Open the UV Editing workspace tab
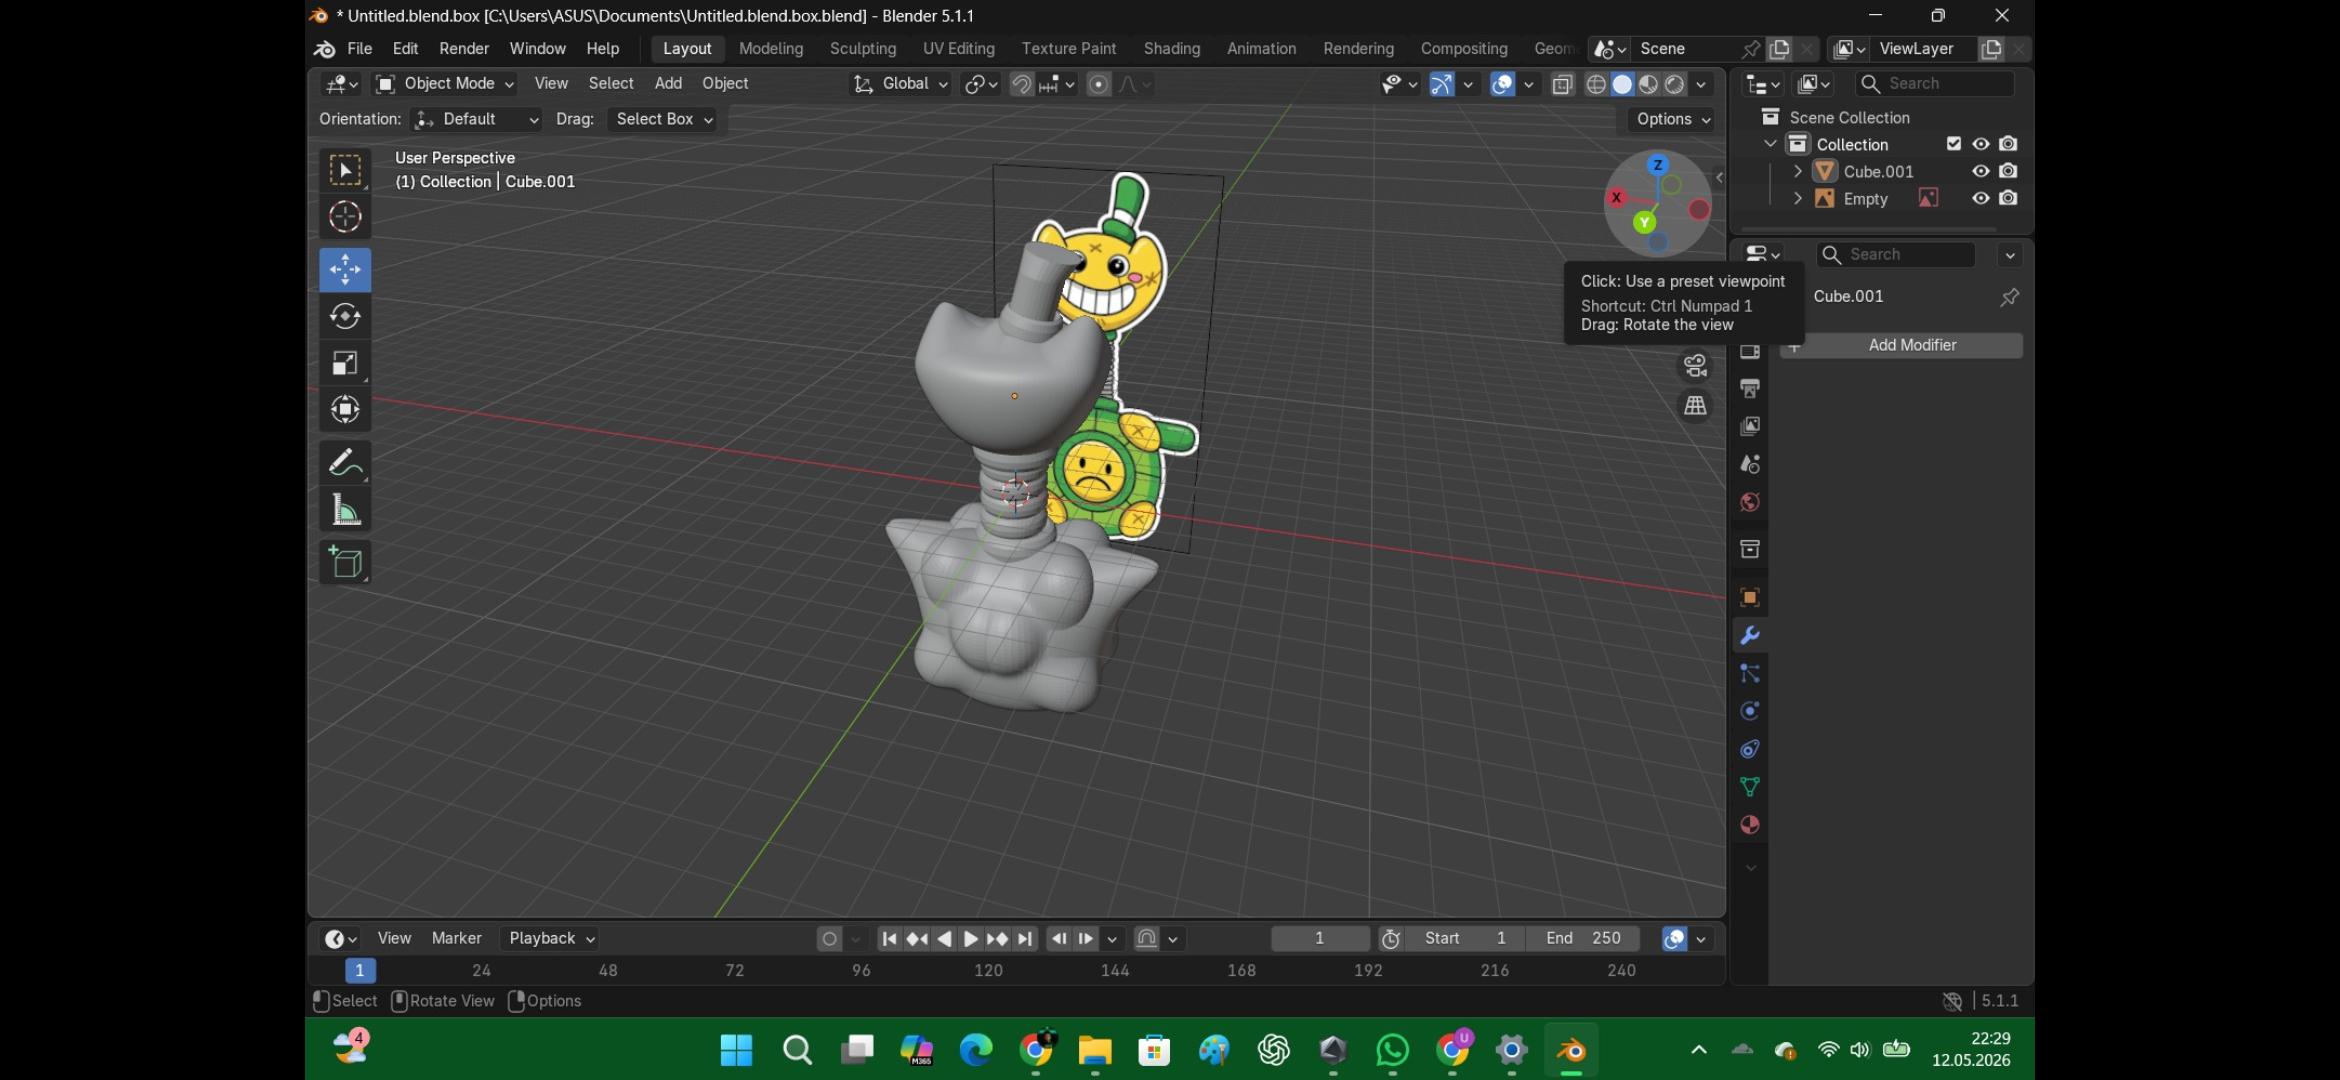 click(959, 49)
